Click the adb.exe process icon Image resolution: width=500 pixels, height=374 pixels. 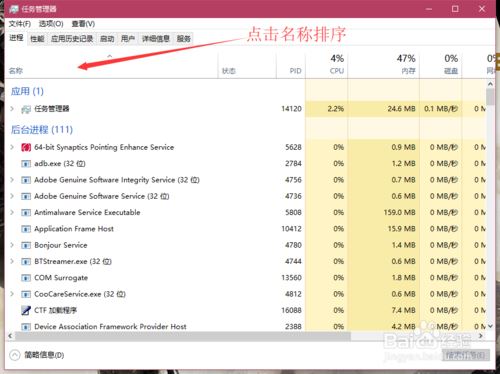coord(26,164)
